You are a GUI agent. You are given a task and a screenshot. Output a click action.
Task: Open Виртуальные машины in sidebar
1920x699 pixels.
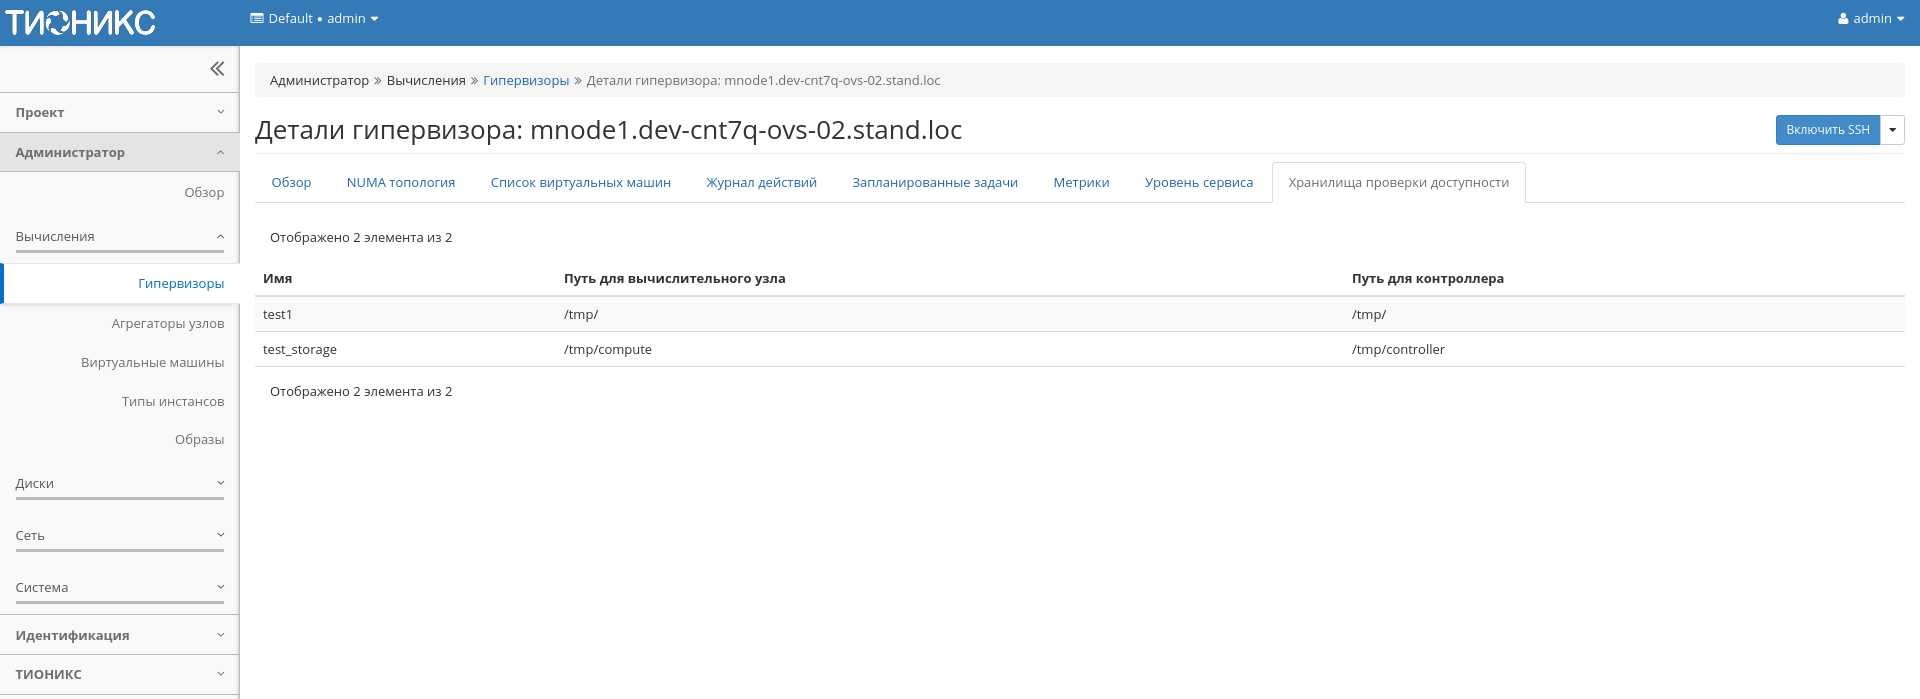pos(152,363)
